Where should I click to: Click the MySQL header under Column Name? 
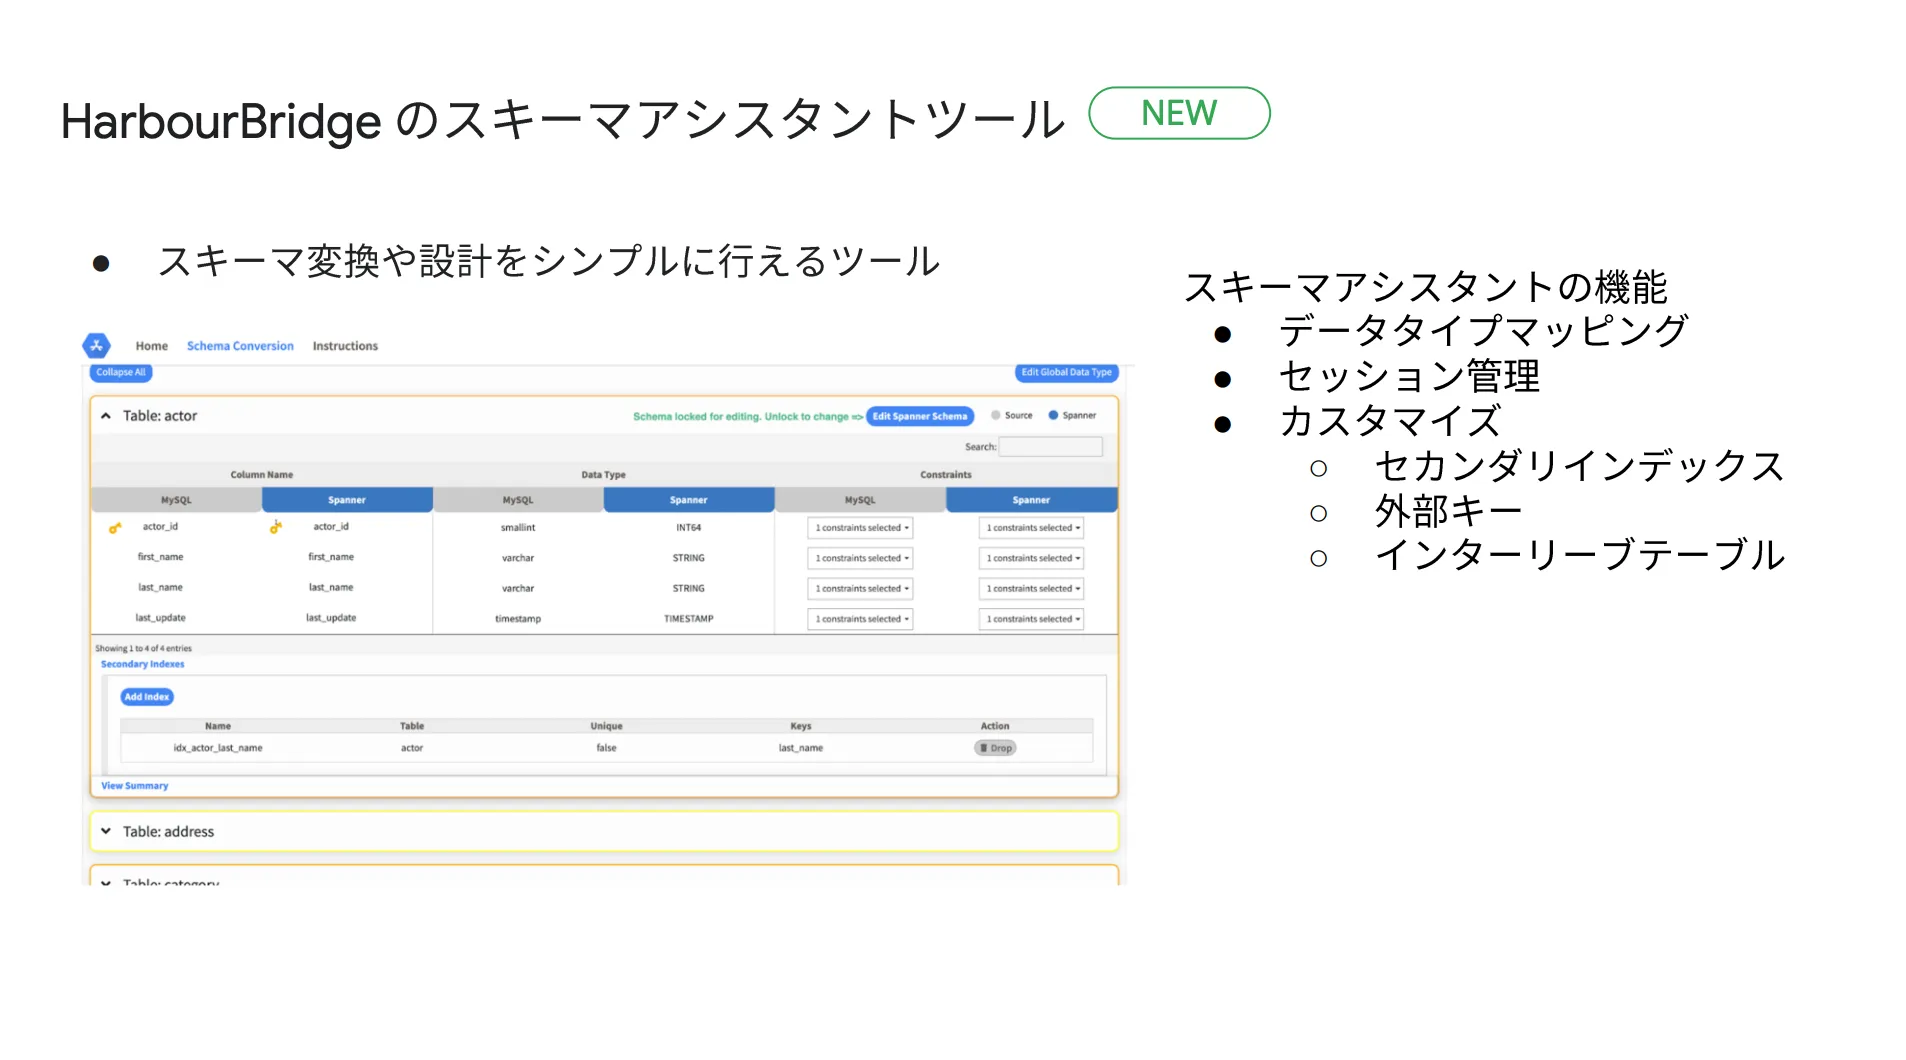(x=176, y=500)
